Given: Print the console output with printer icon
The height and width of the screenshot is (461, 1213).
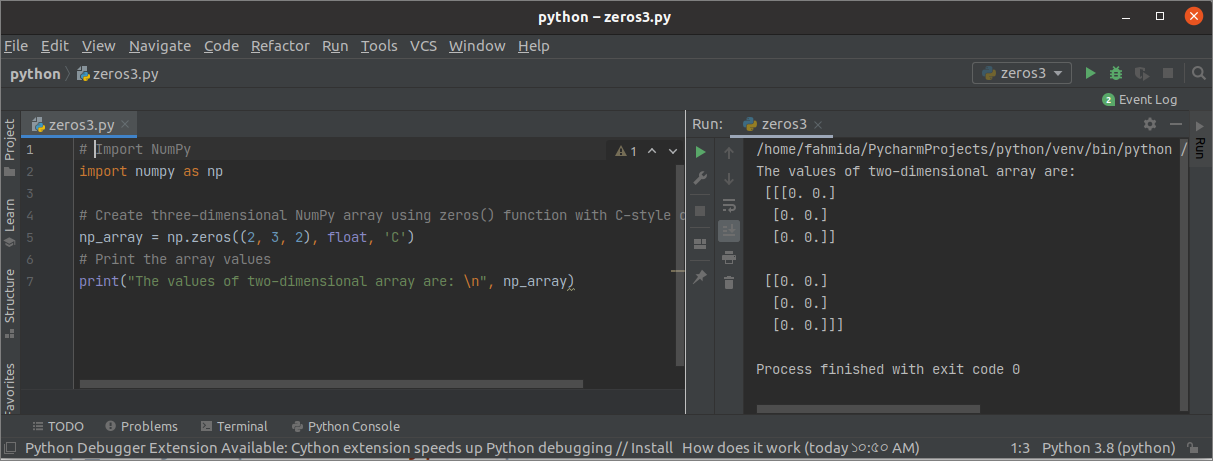Looking at the screenshot, I should tap(729, 257).
